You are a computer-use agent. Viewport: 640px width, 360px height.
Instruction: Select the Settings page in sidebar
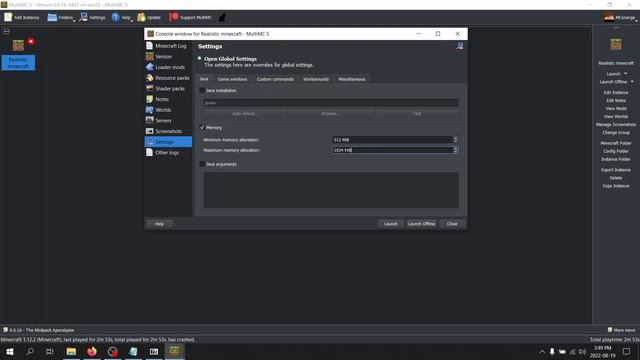pos(168,142)
